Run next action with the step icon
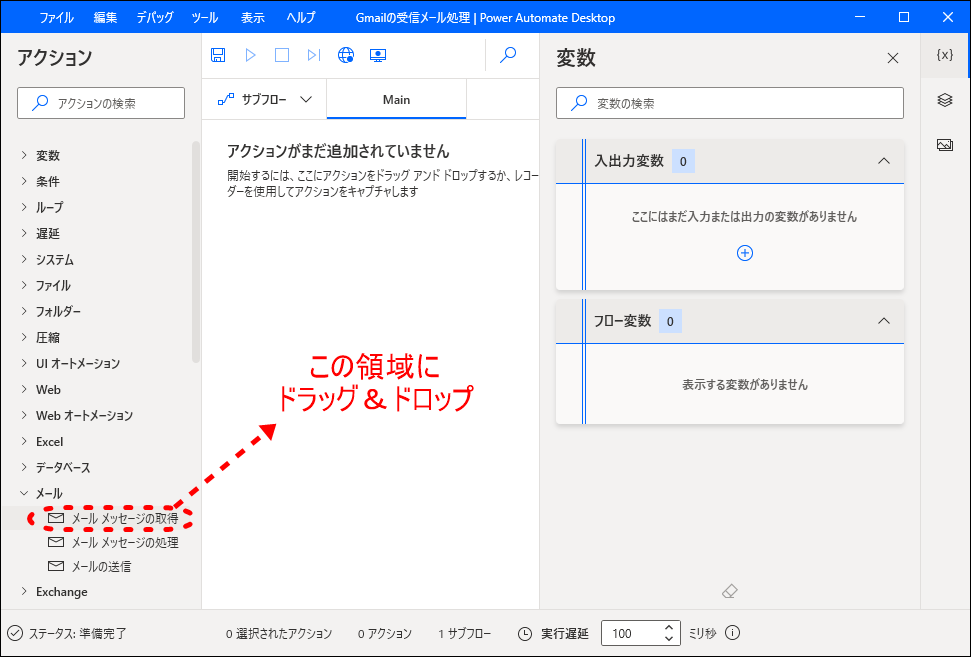This screenshot has width=971, height=657. [x=314, y=55]
